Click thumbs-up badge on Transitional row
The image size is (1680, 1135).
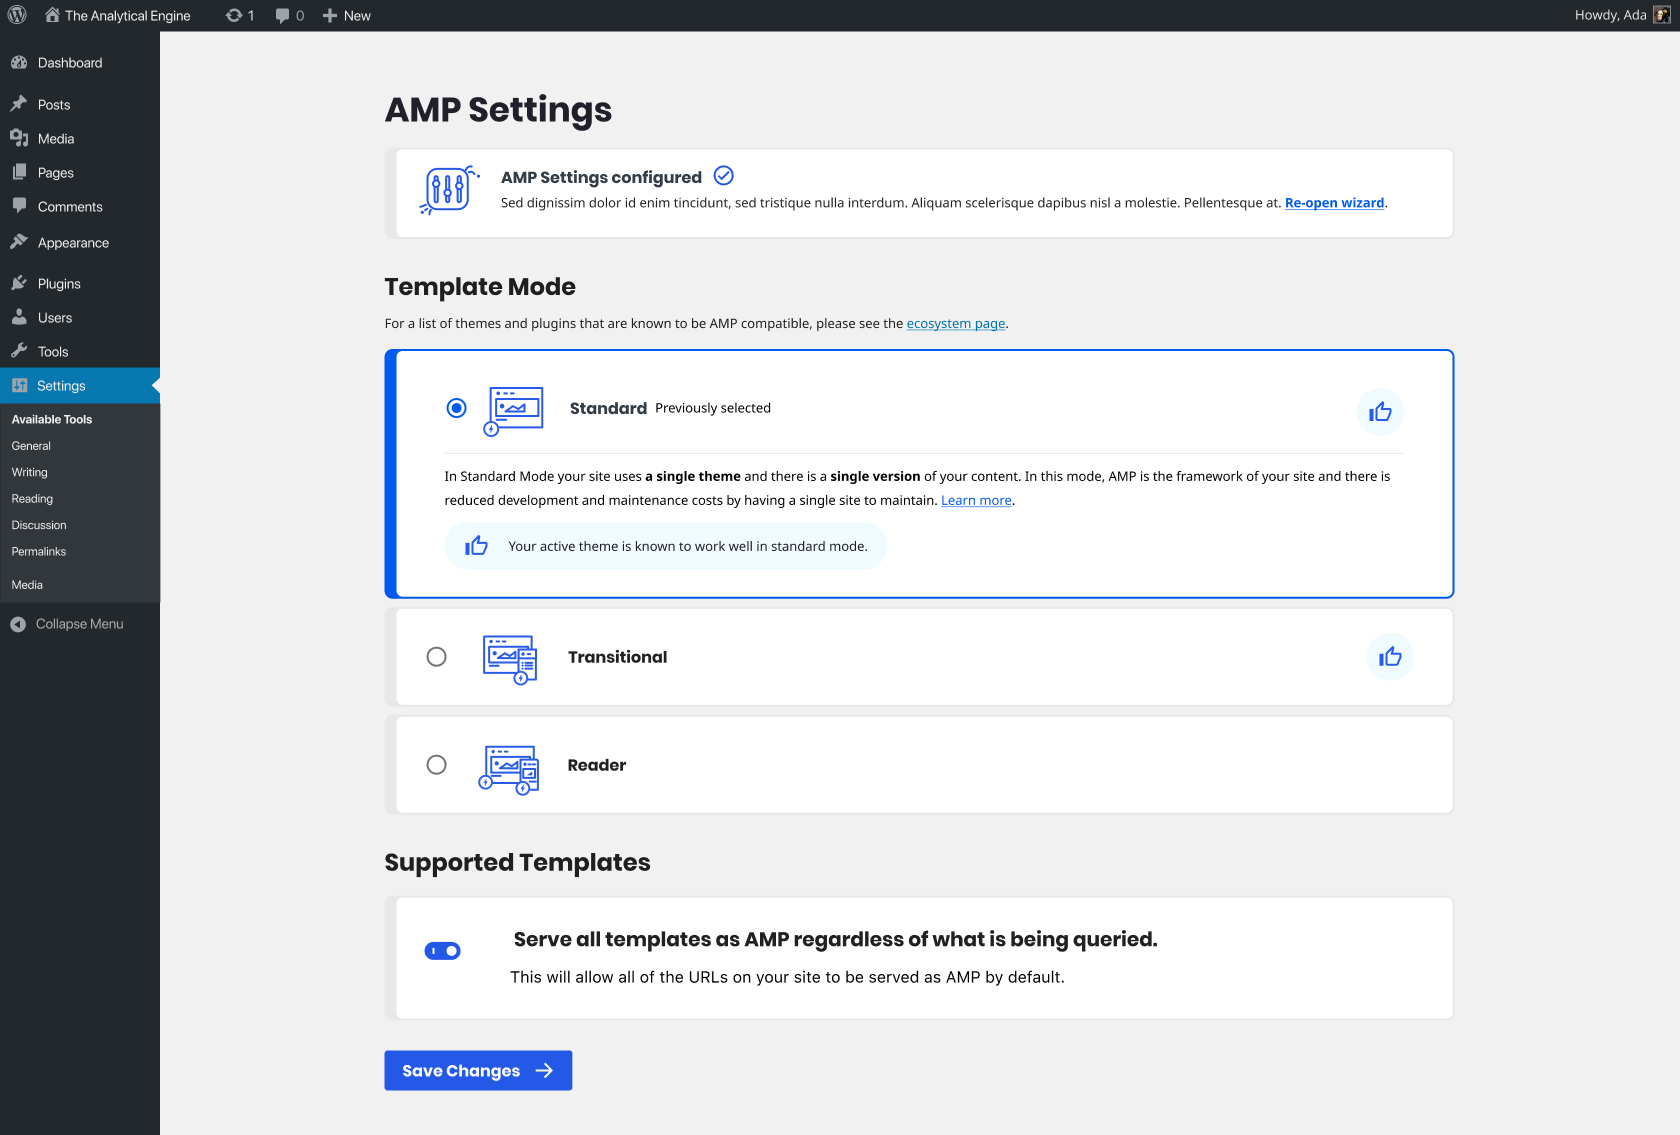pyautogui.click(x=1390, y=657)
